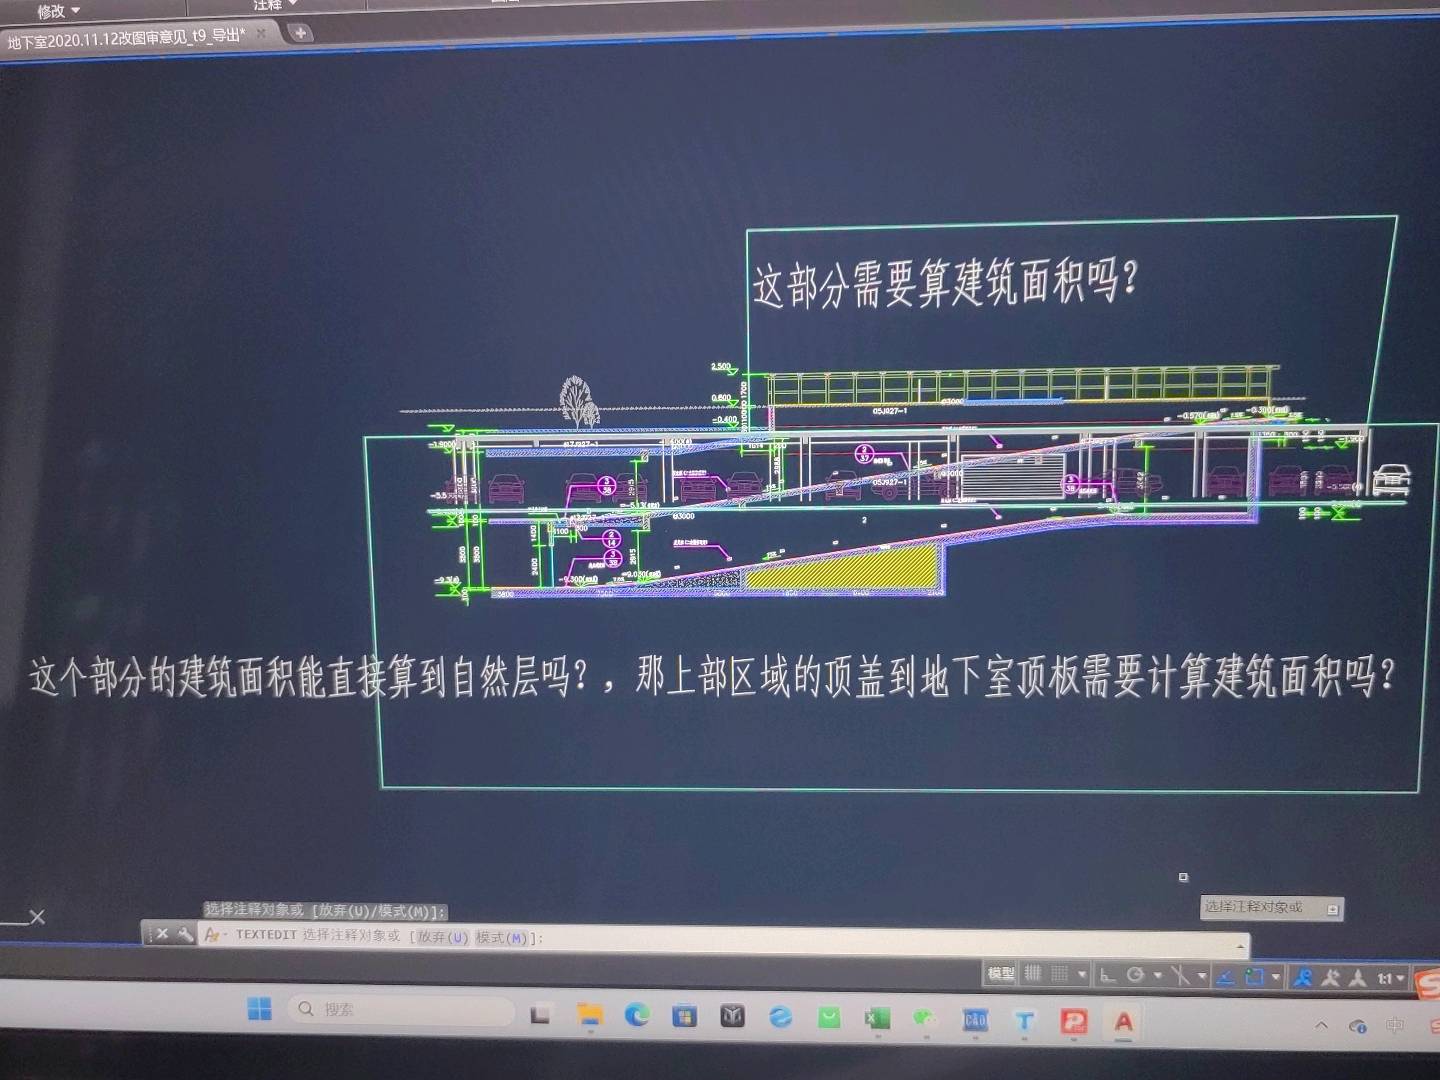1440x1080 pixels.
Task: Open the green shopping bag app in taskbar
Action: 829,1018
